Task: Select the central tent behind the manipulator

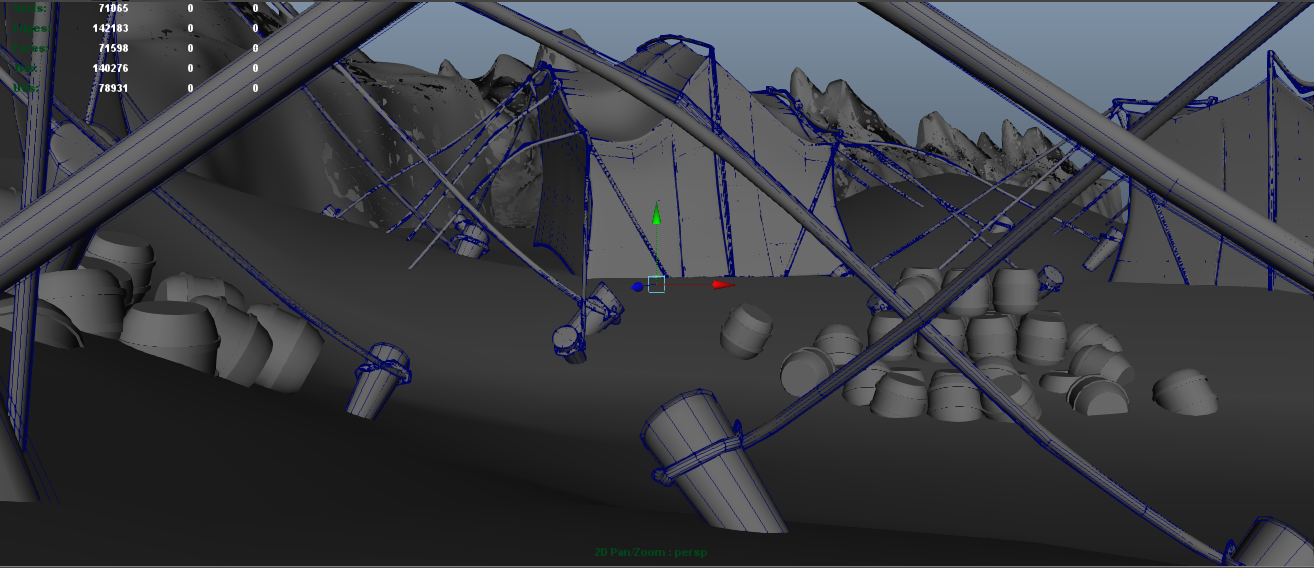Action: coord(700,200)
